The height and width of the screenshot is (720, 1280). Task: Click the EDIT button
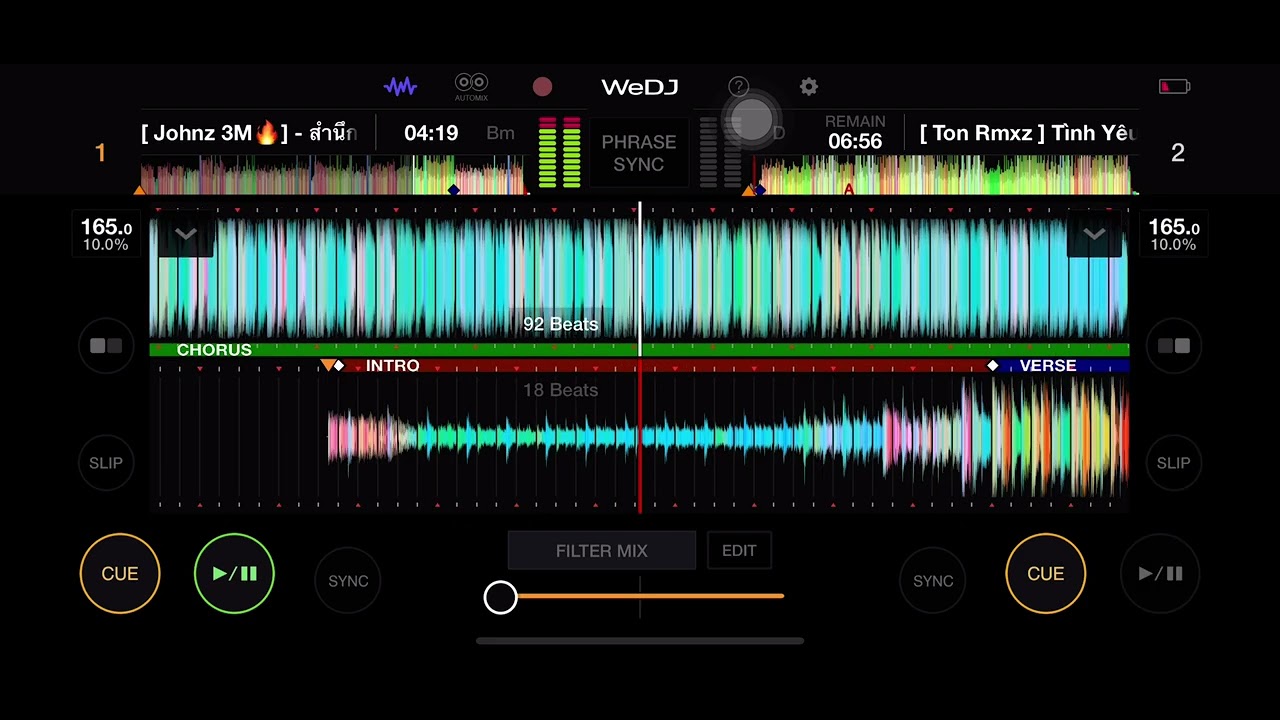point(739,551)
